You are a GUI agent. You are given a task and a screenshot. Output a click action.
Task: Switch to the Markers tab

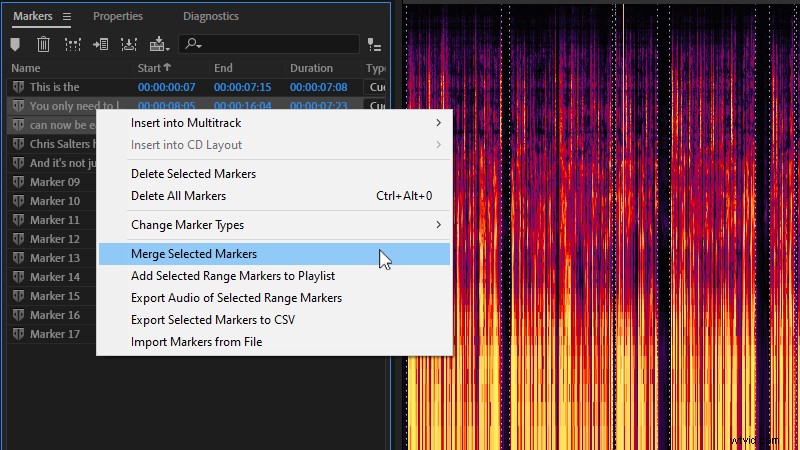(x=33, y=16)
